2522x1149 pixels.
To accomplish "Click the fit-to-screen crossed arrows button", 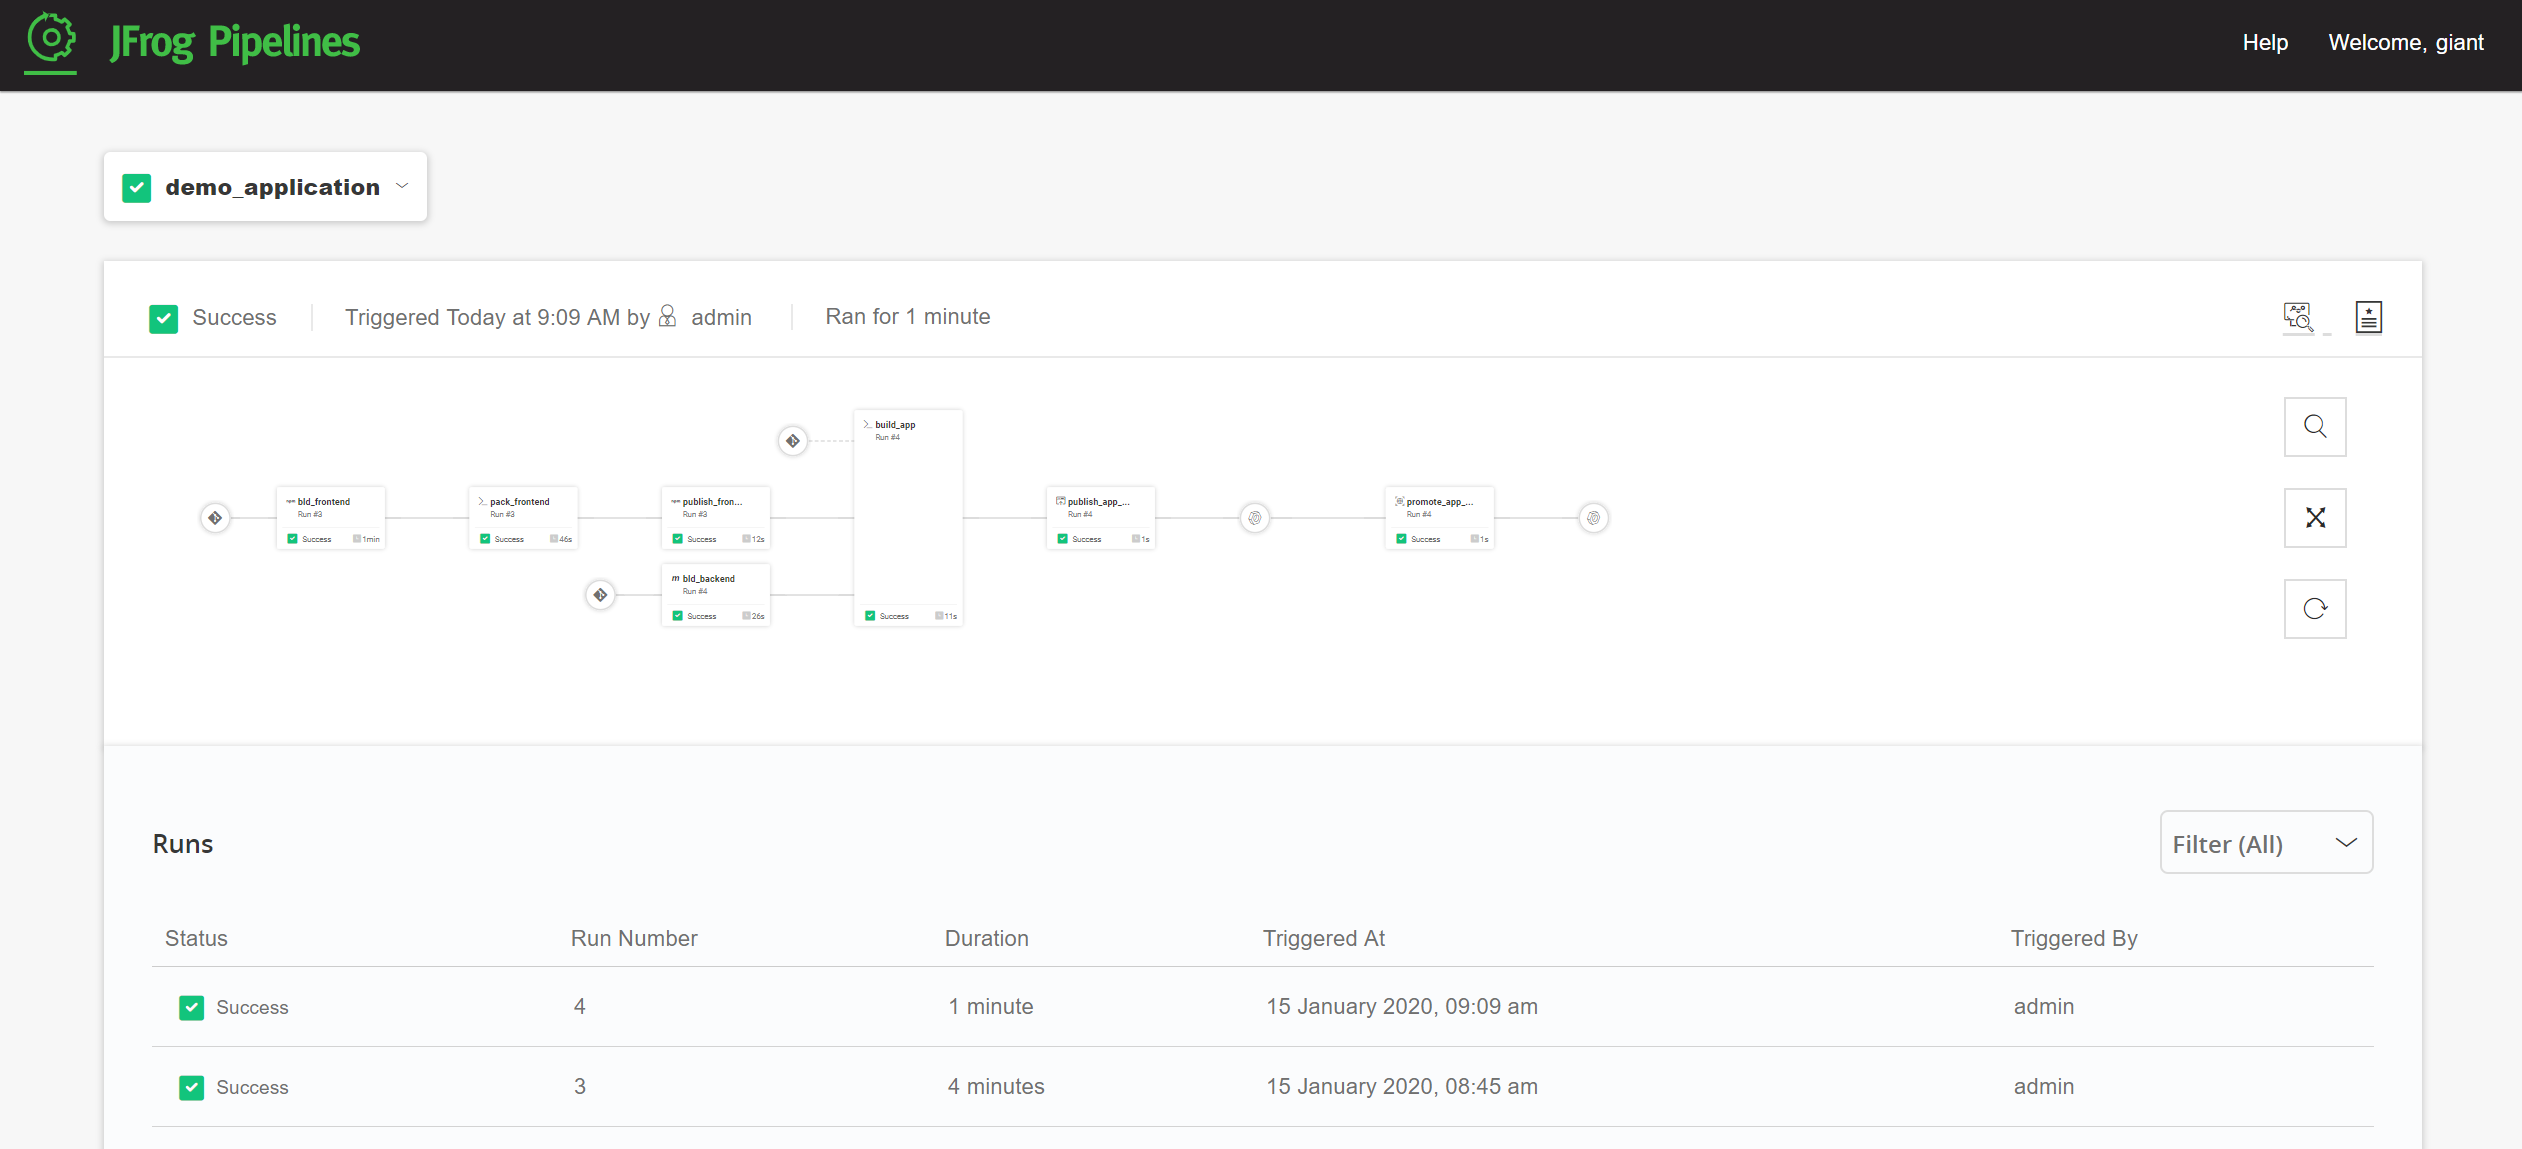I will [2314, 518].
